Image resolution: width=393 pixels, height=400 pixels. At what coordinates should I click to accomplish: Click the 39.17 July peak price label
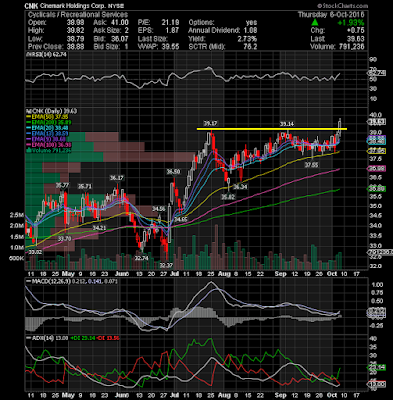pos(211,124)
